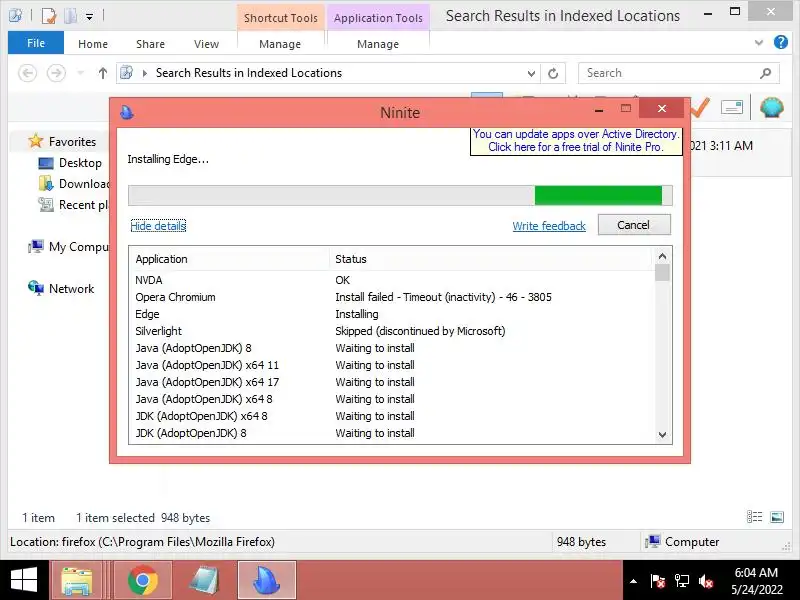Screen dimensions: 800x600
Task: Click the Properties icon in Explorer's quick access toolbar
Action: tap(48, 16)
